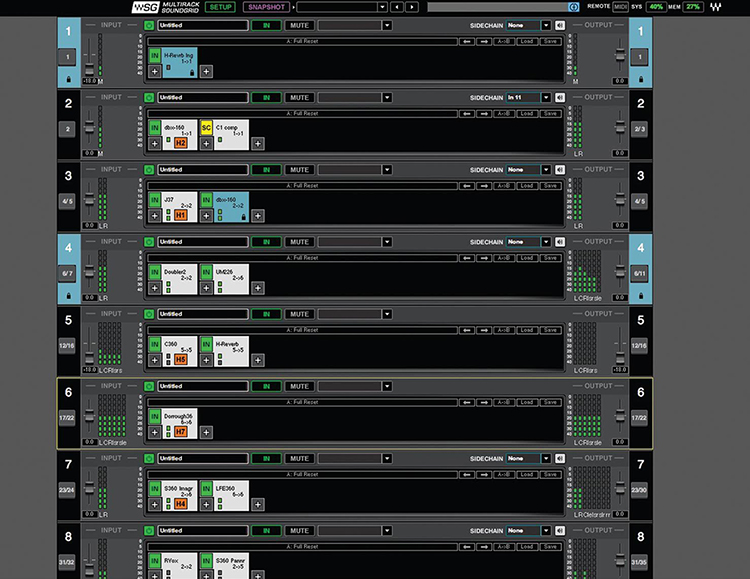The height and width of the screenshot is (579, 750).
Task: Toggle rack 2 power button
Action: pos(149,98)
